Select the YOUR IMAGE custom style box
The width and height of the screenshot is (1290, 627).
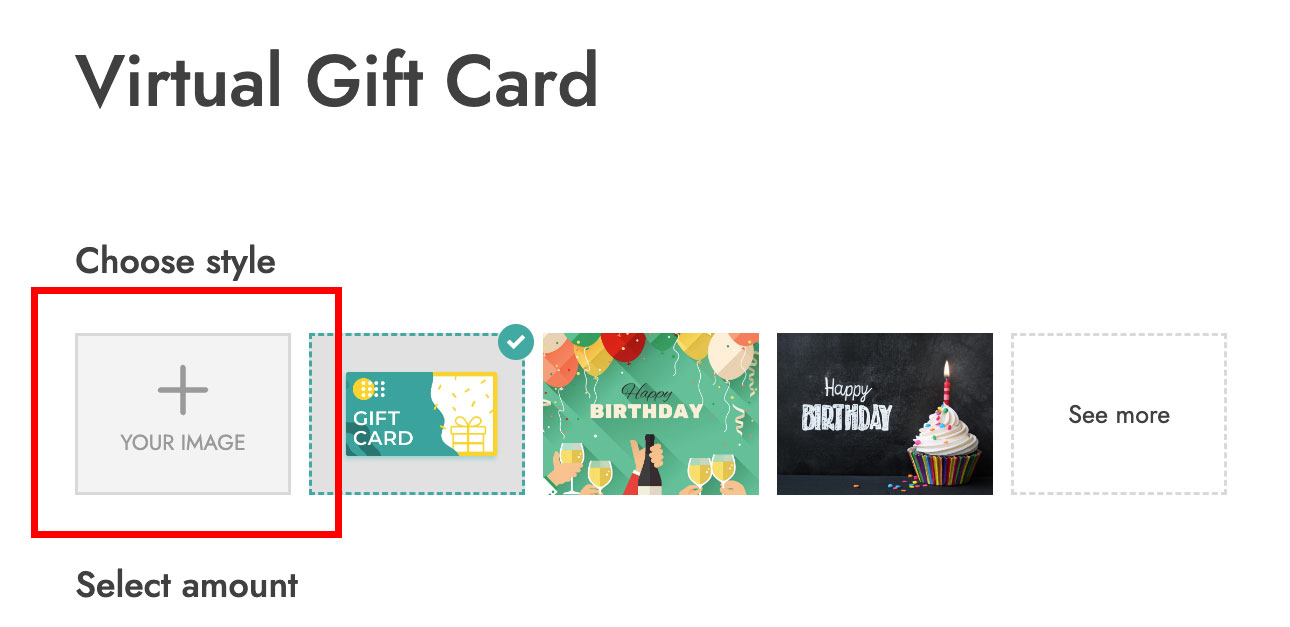click(183, 414)
